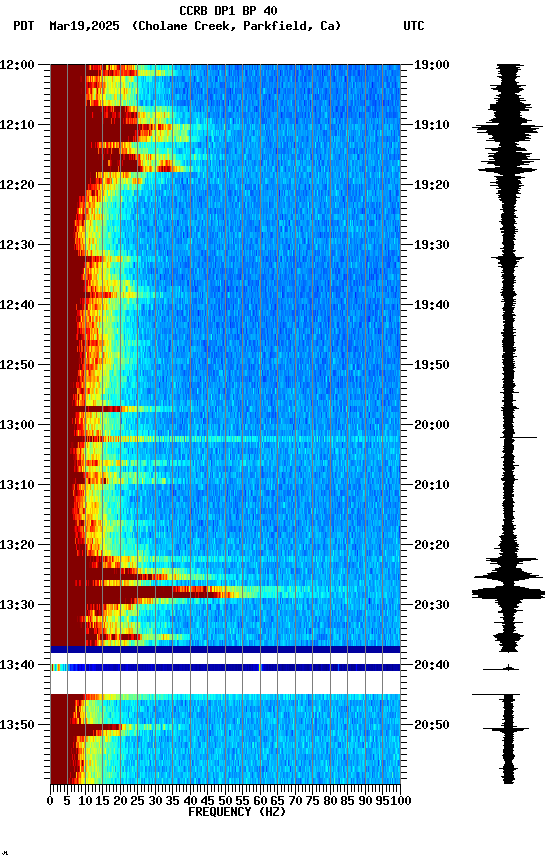Click the '25' frequency axis label
Screen dimensions: 552x864
click(137, 801)
